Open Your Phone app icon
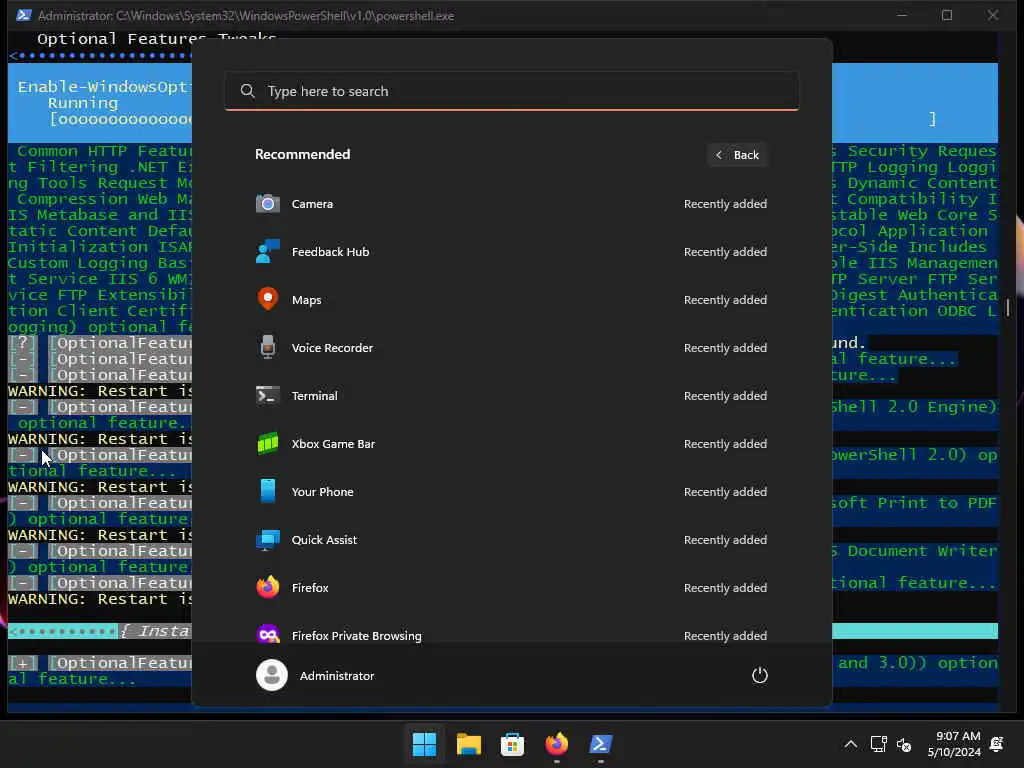This screenshot has width=1024, height=768. tap(268, 491)
